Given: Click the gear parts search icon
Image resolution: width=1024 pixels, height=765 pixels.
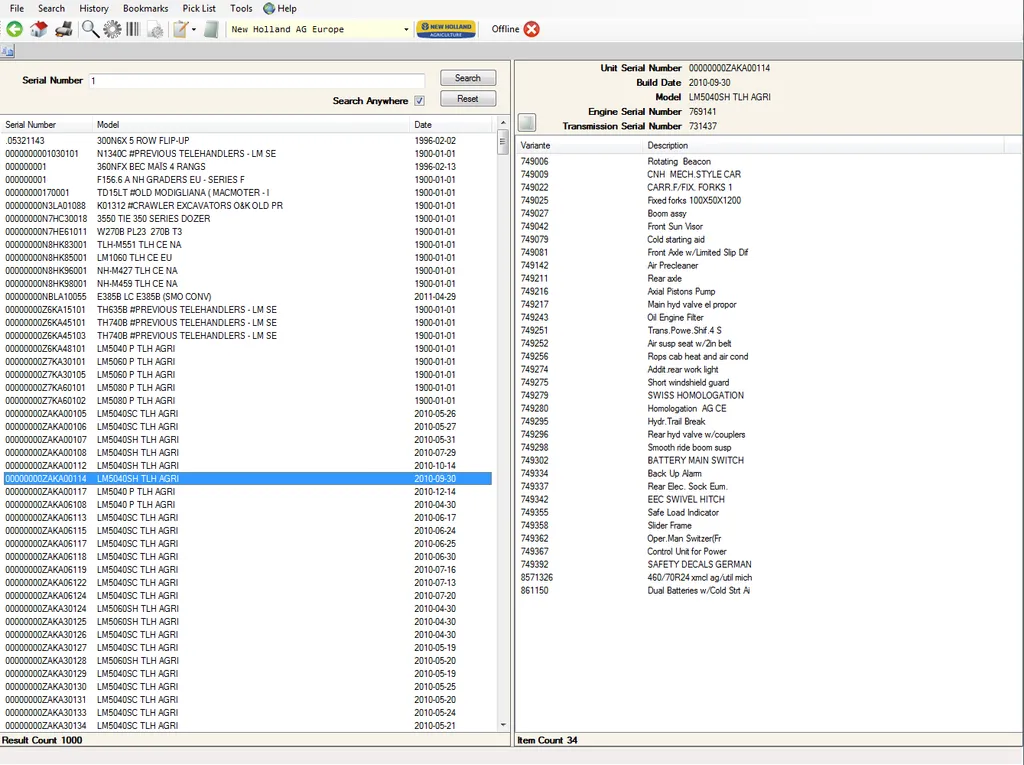Looking at the screenshot, I should pyautogui.click(x=112, y=29).
